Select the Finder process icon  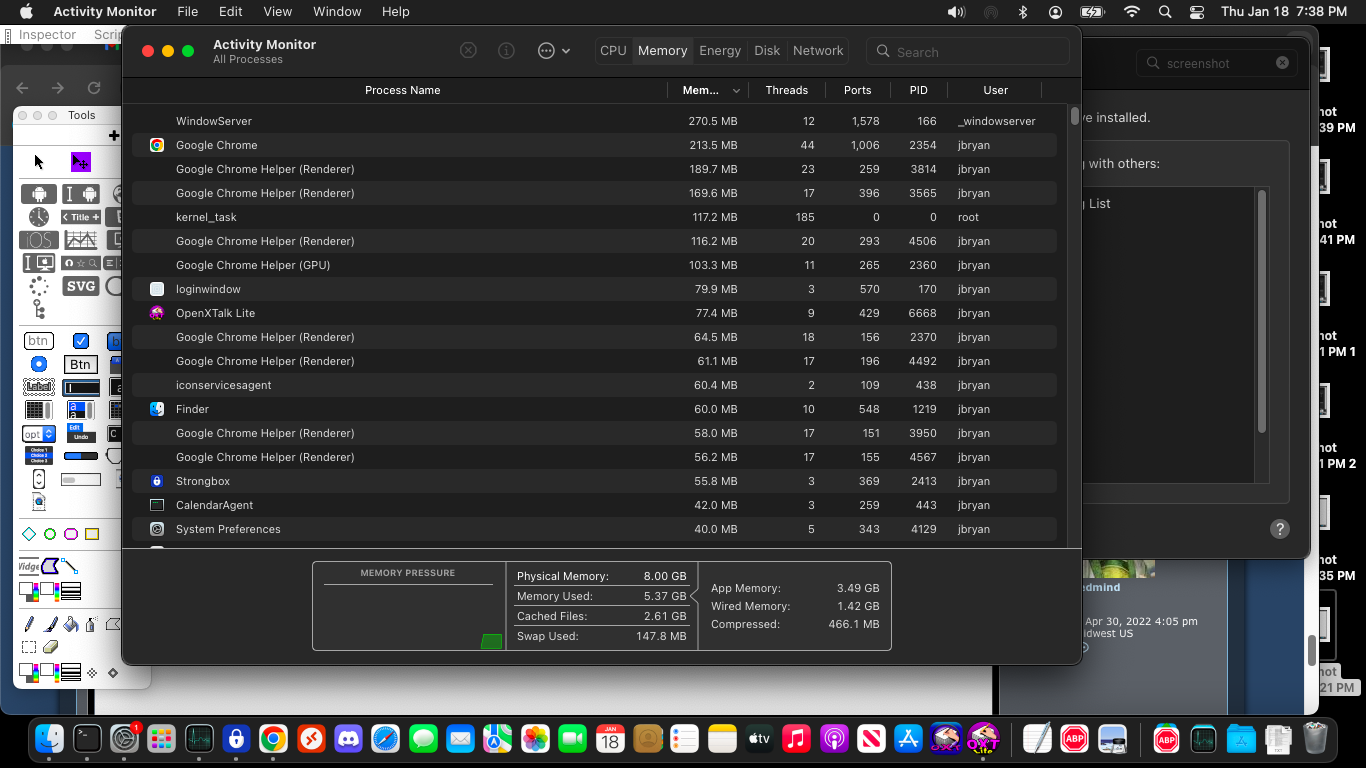pos(157,409)
